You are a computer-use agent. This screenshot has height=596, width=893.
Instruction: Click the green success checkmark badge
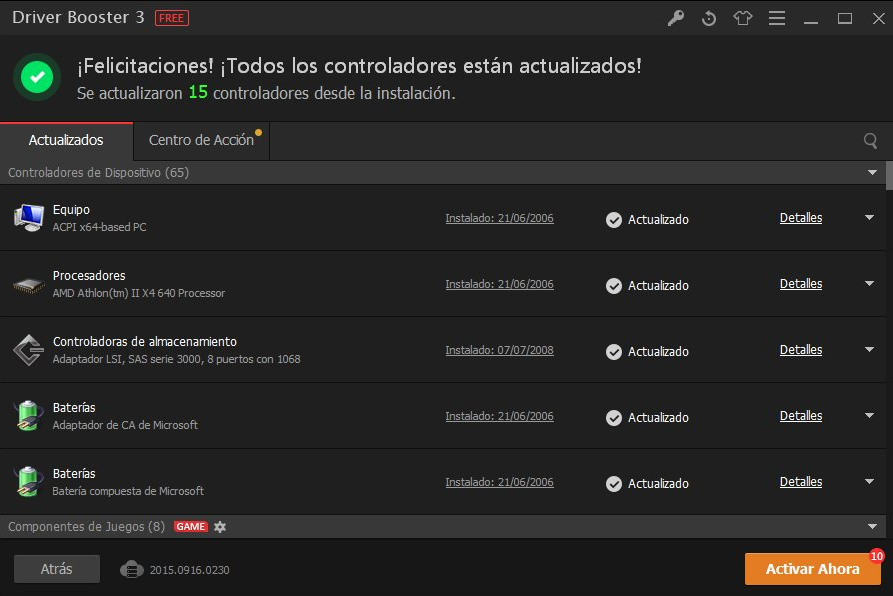click(36, 76)
